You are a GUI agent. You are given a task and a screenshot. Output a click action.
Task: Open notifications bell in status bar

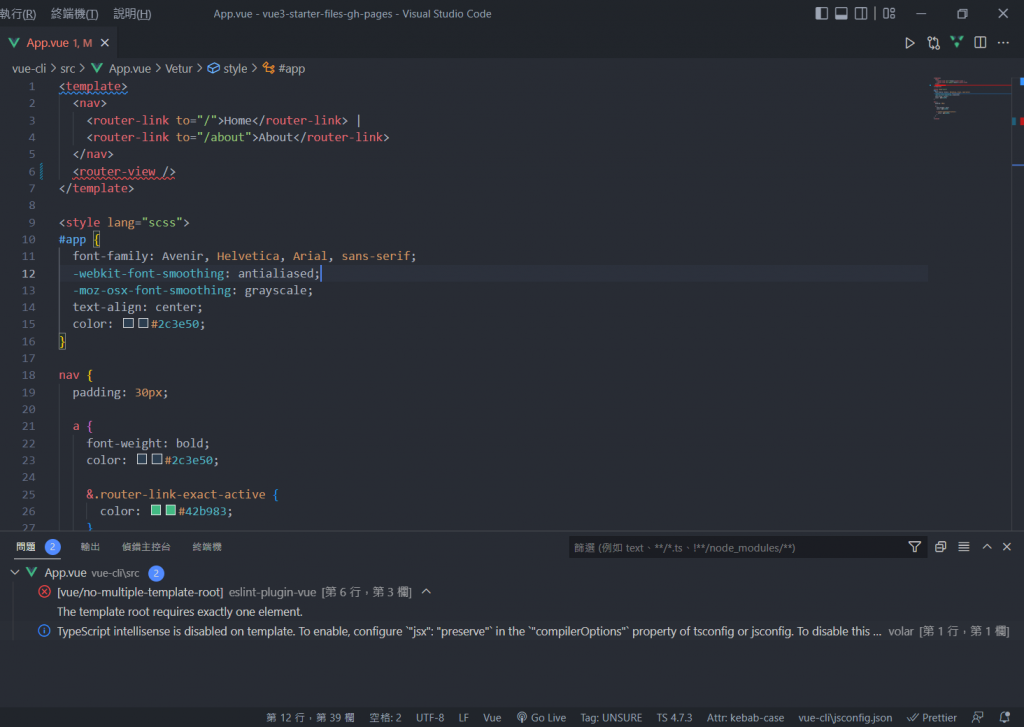point(1004,717)
